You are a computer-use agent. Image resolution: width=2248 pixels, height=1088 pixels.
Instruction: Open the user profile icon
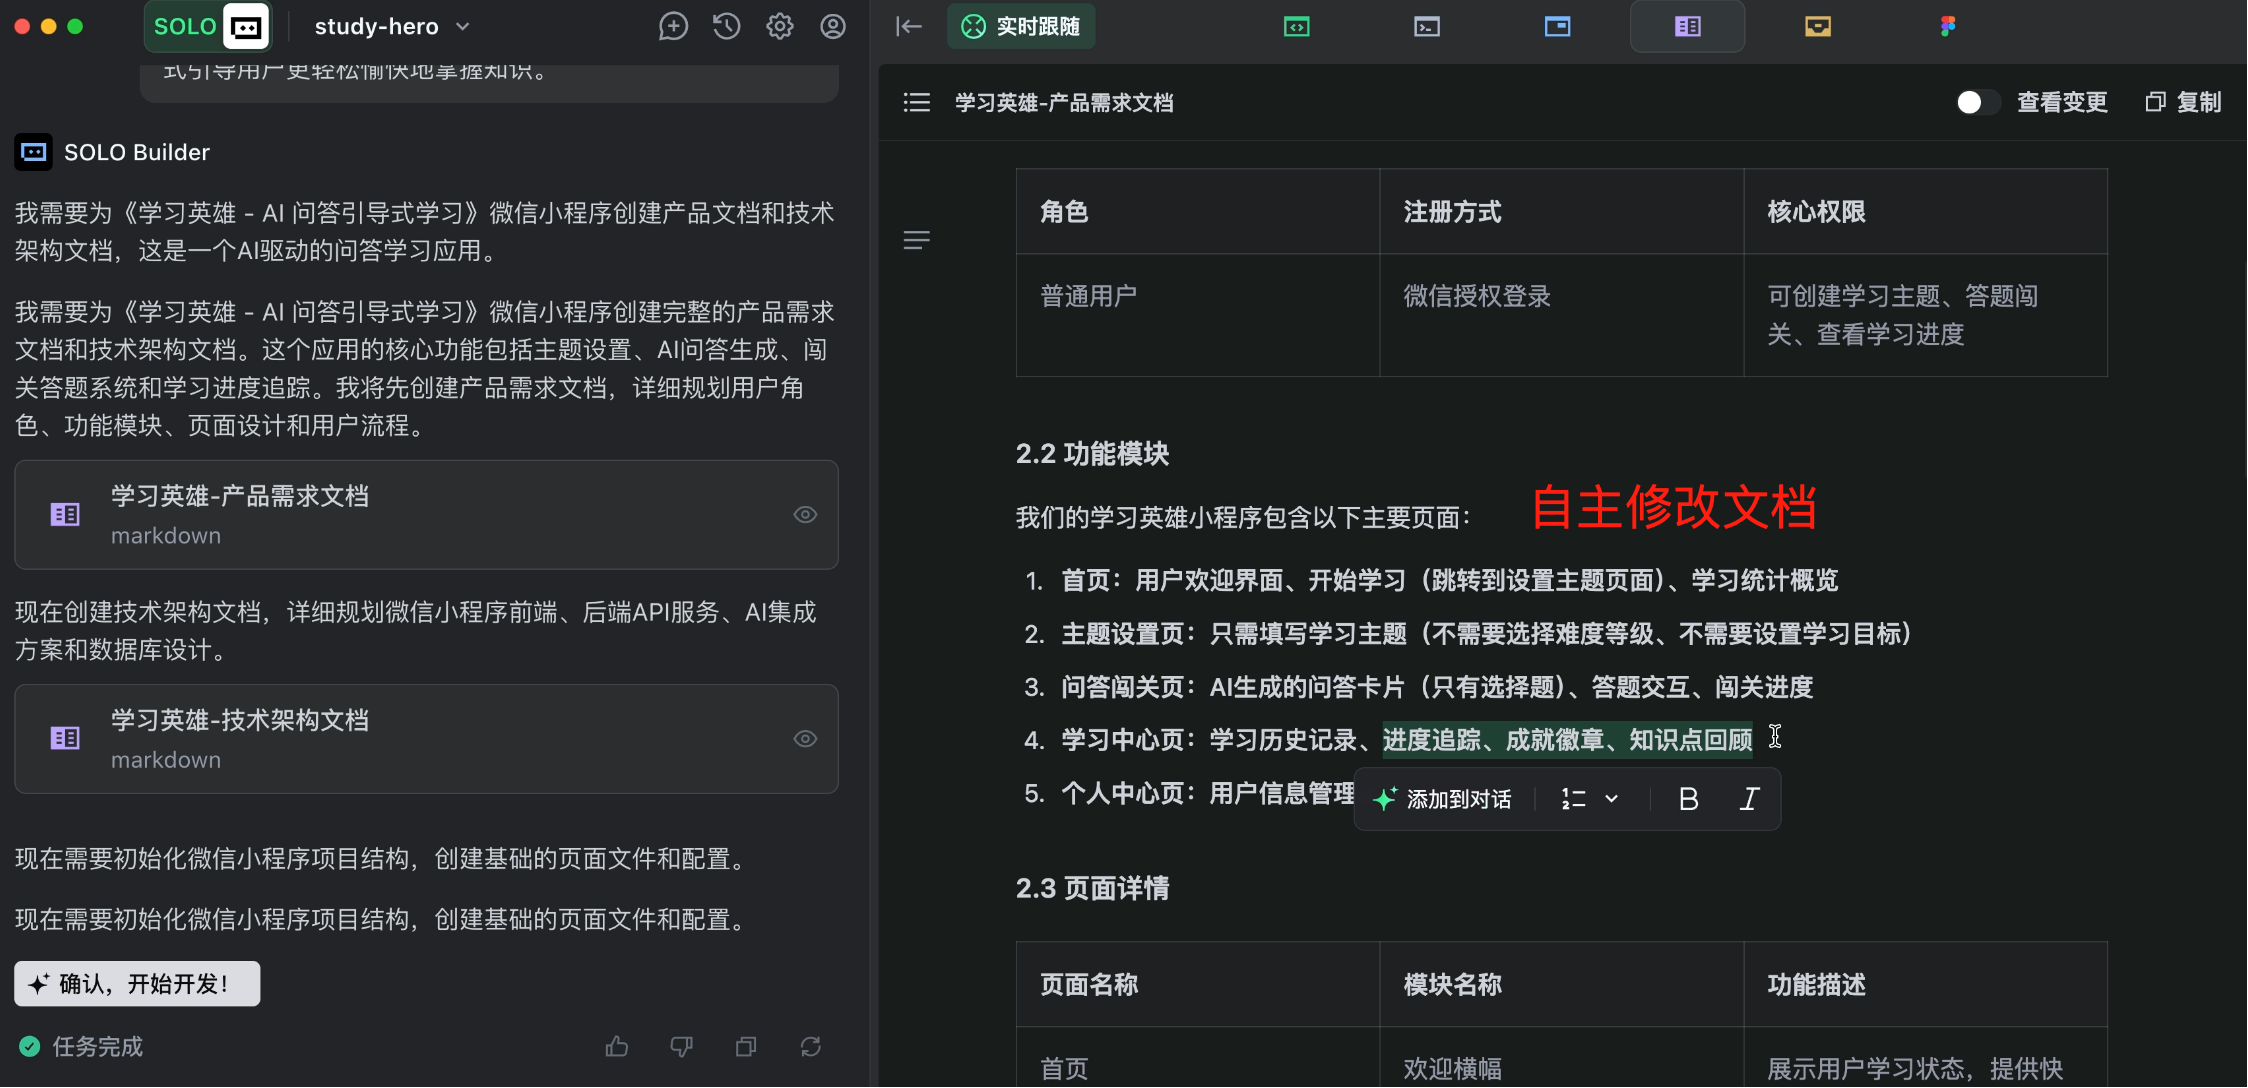[833, 27]
